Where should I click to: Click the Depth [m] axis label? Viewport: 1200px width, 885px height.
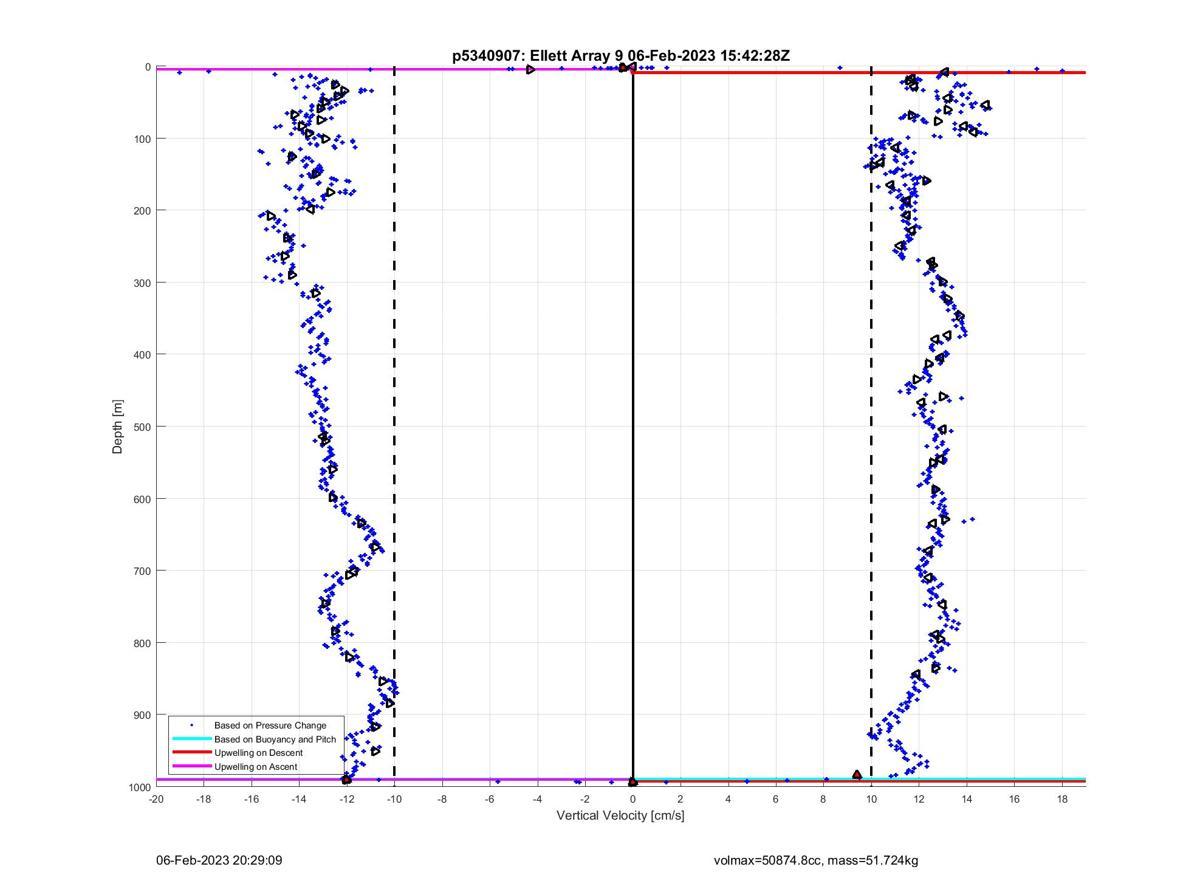[x=118, y=427]
